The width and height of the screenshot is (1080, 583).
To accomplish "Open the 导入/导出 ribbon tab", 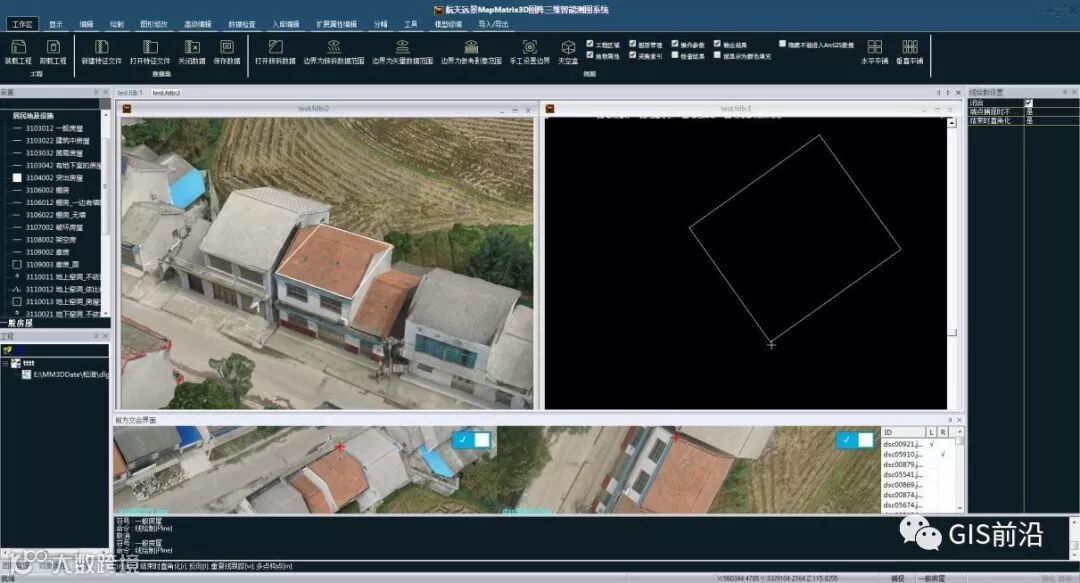I will [493, 24].
